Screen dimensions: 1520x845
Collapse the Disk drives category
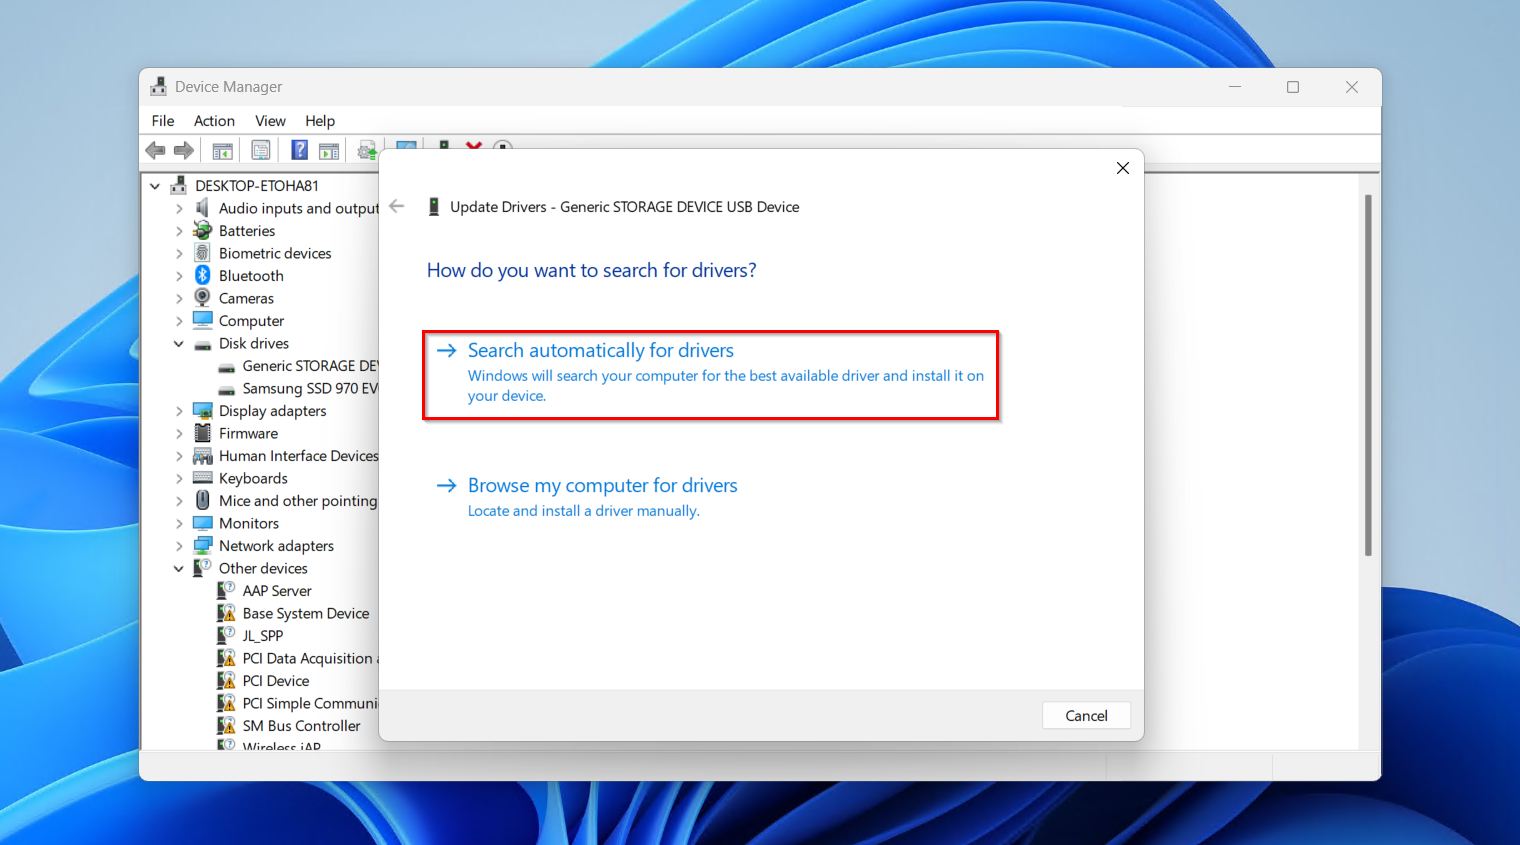[x=179, y=344]
